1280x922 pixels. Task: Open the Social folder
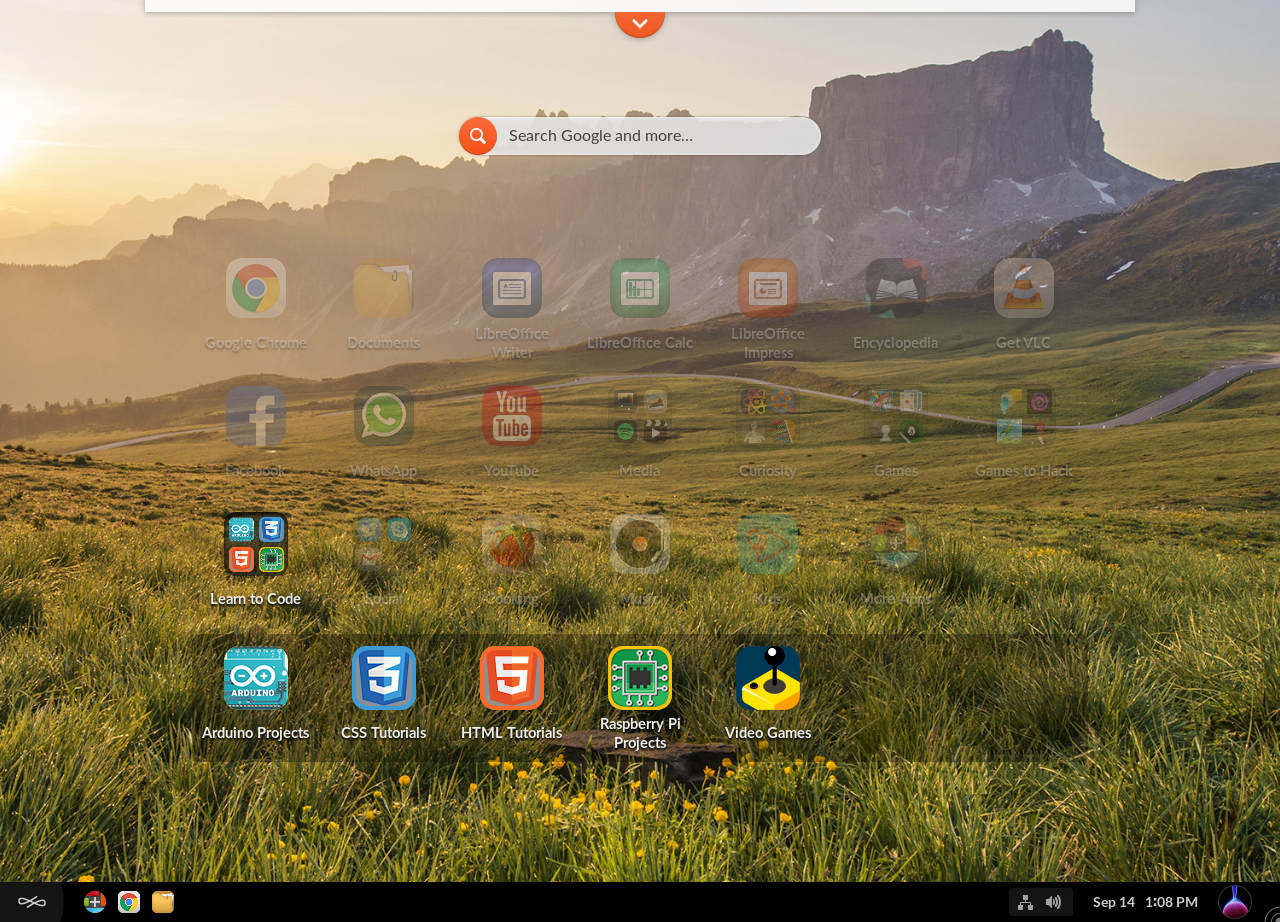(384, 544)
